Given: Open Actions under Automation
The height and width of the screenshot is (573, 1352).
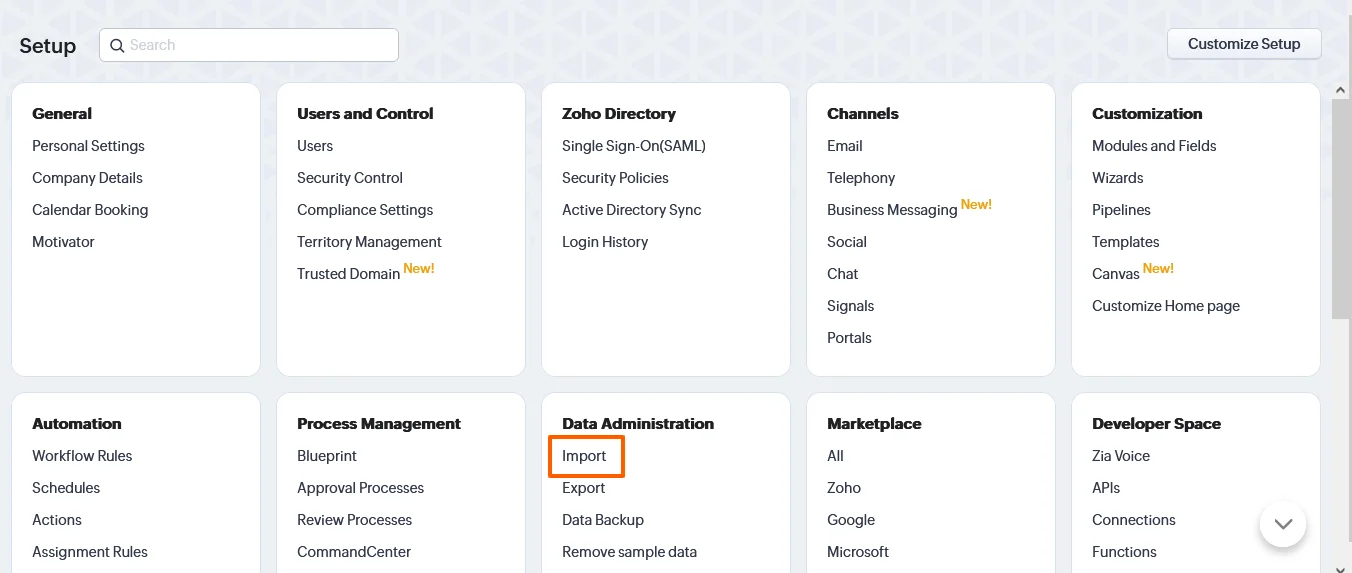Looking at the screenshot, I should [x=57, y=520].
